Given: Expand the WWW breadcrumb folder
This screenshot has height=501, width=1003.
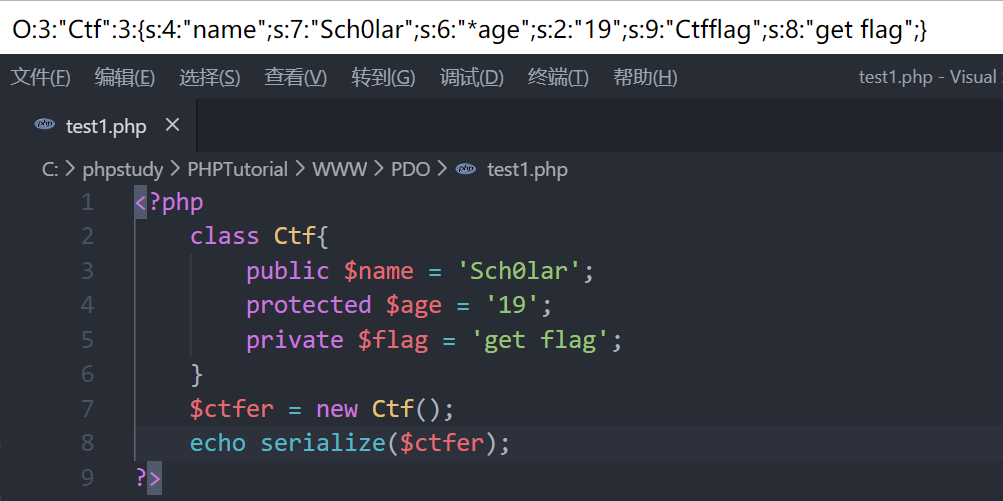Looking at the screenshot, I should [x=339, y=169].
